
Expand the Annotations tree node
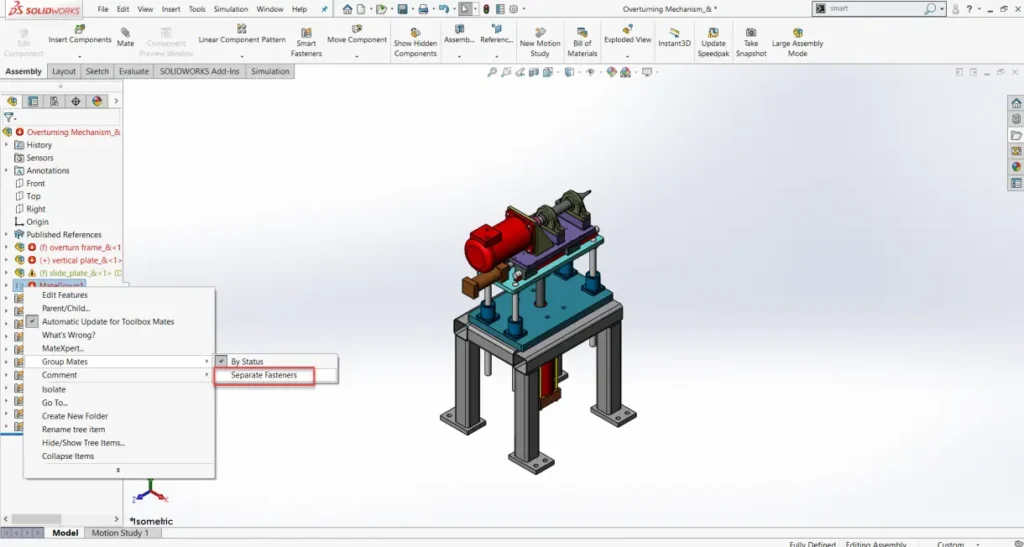pyautogui.click(x=7, y=171)
